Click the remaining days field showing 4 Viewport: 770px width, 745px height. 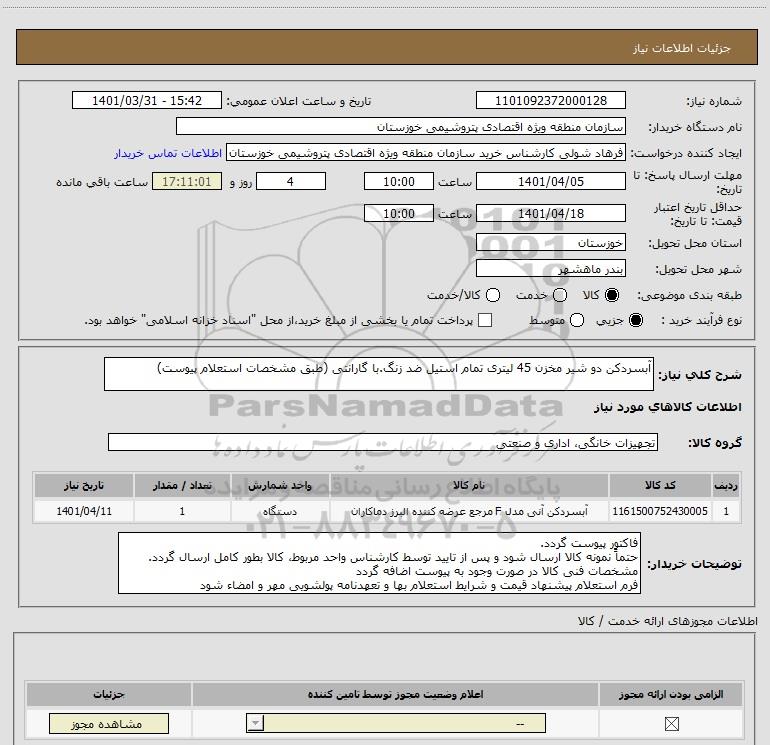pyautogui.click(x=291, y=182)
